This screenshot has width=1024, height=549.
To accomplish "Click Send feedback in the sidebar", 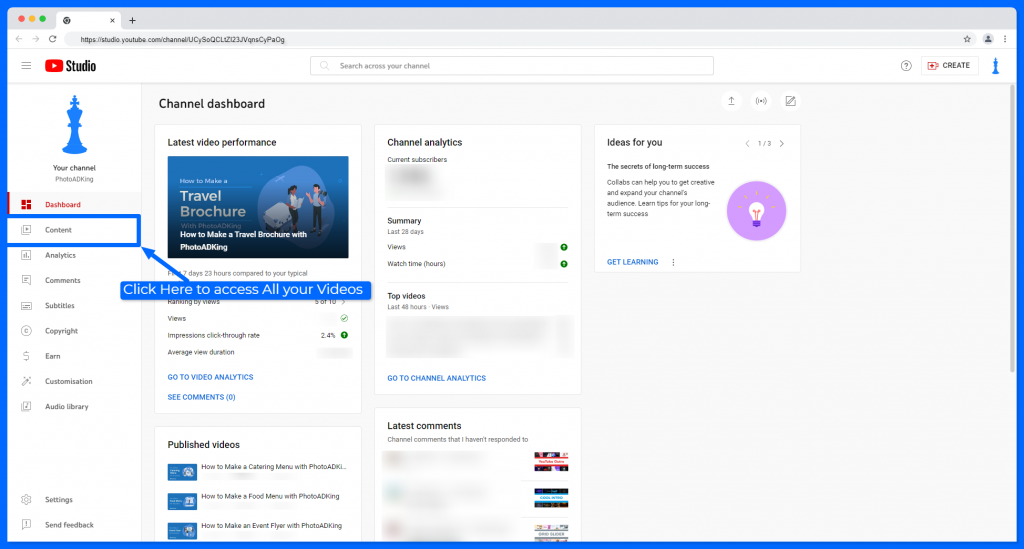I will coord(74,525).
